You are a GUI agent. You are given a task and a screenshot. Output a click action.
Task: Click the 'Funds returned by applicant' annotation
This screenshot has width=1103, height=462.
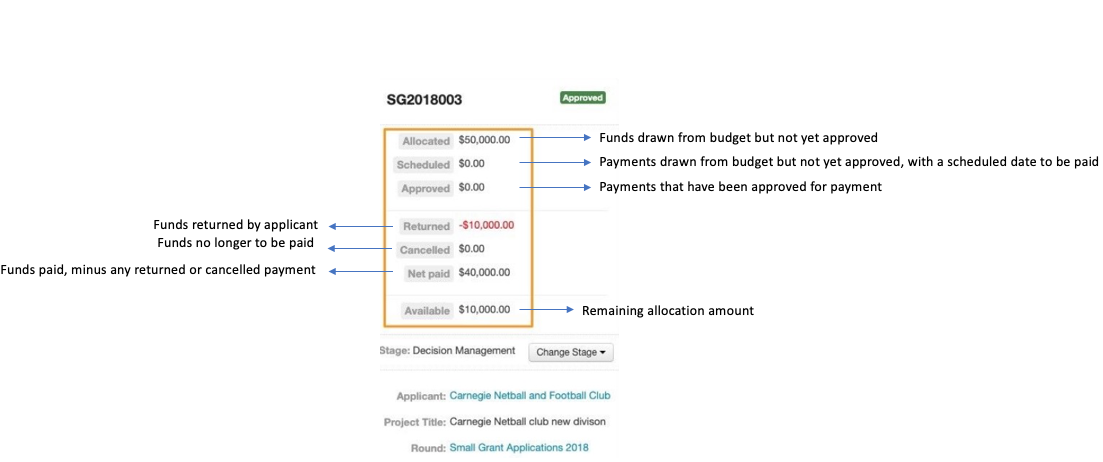point(235,226)
